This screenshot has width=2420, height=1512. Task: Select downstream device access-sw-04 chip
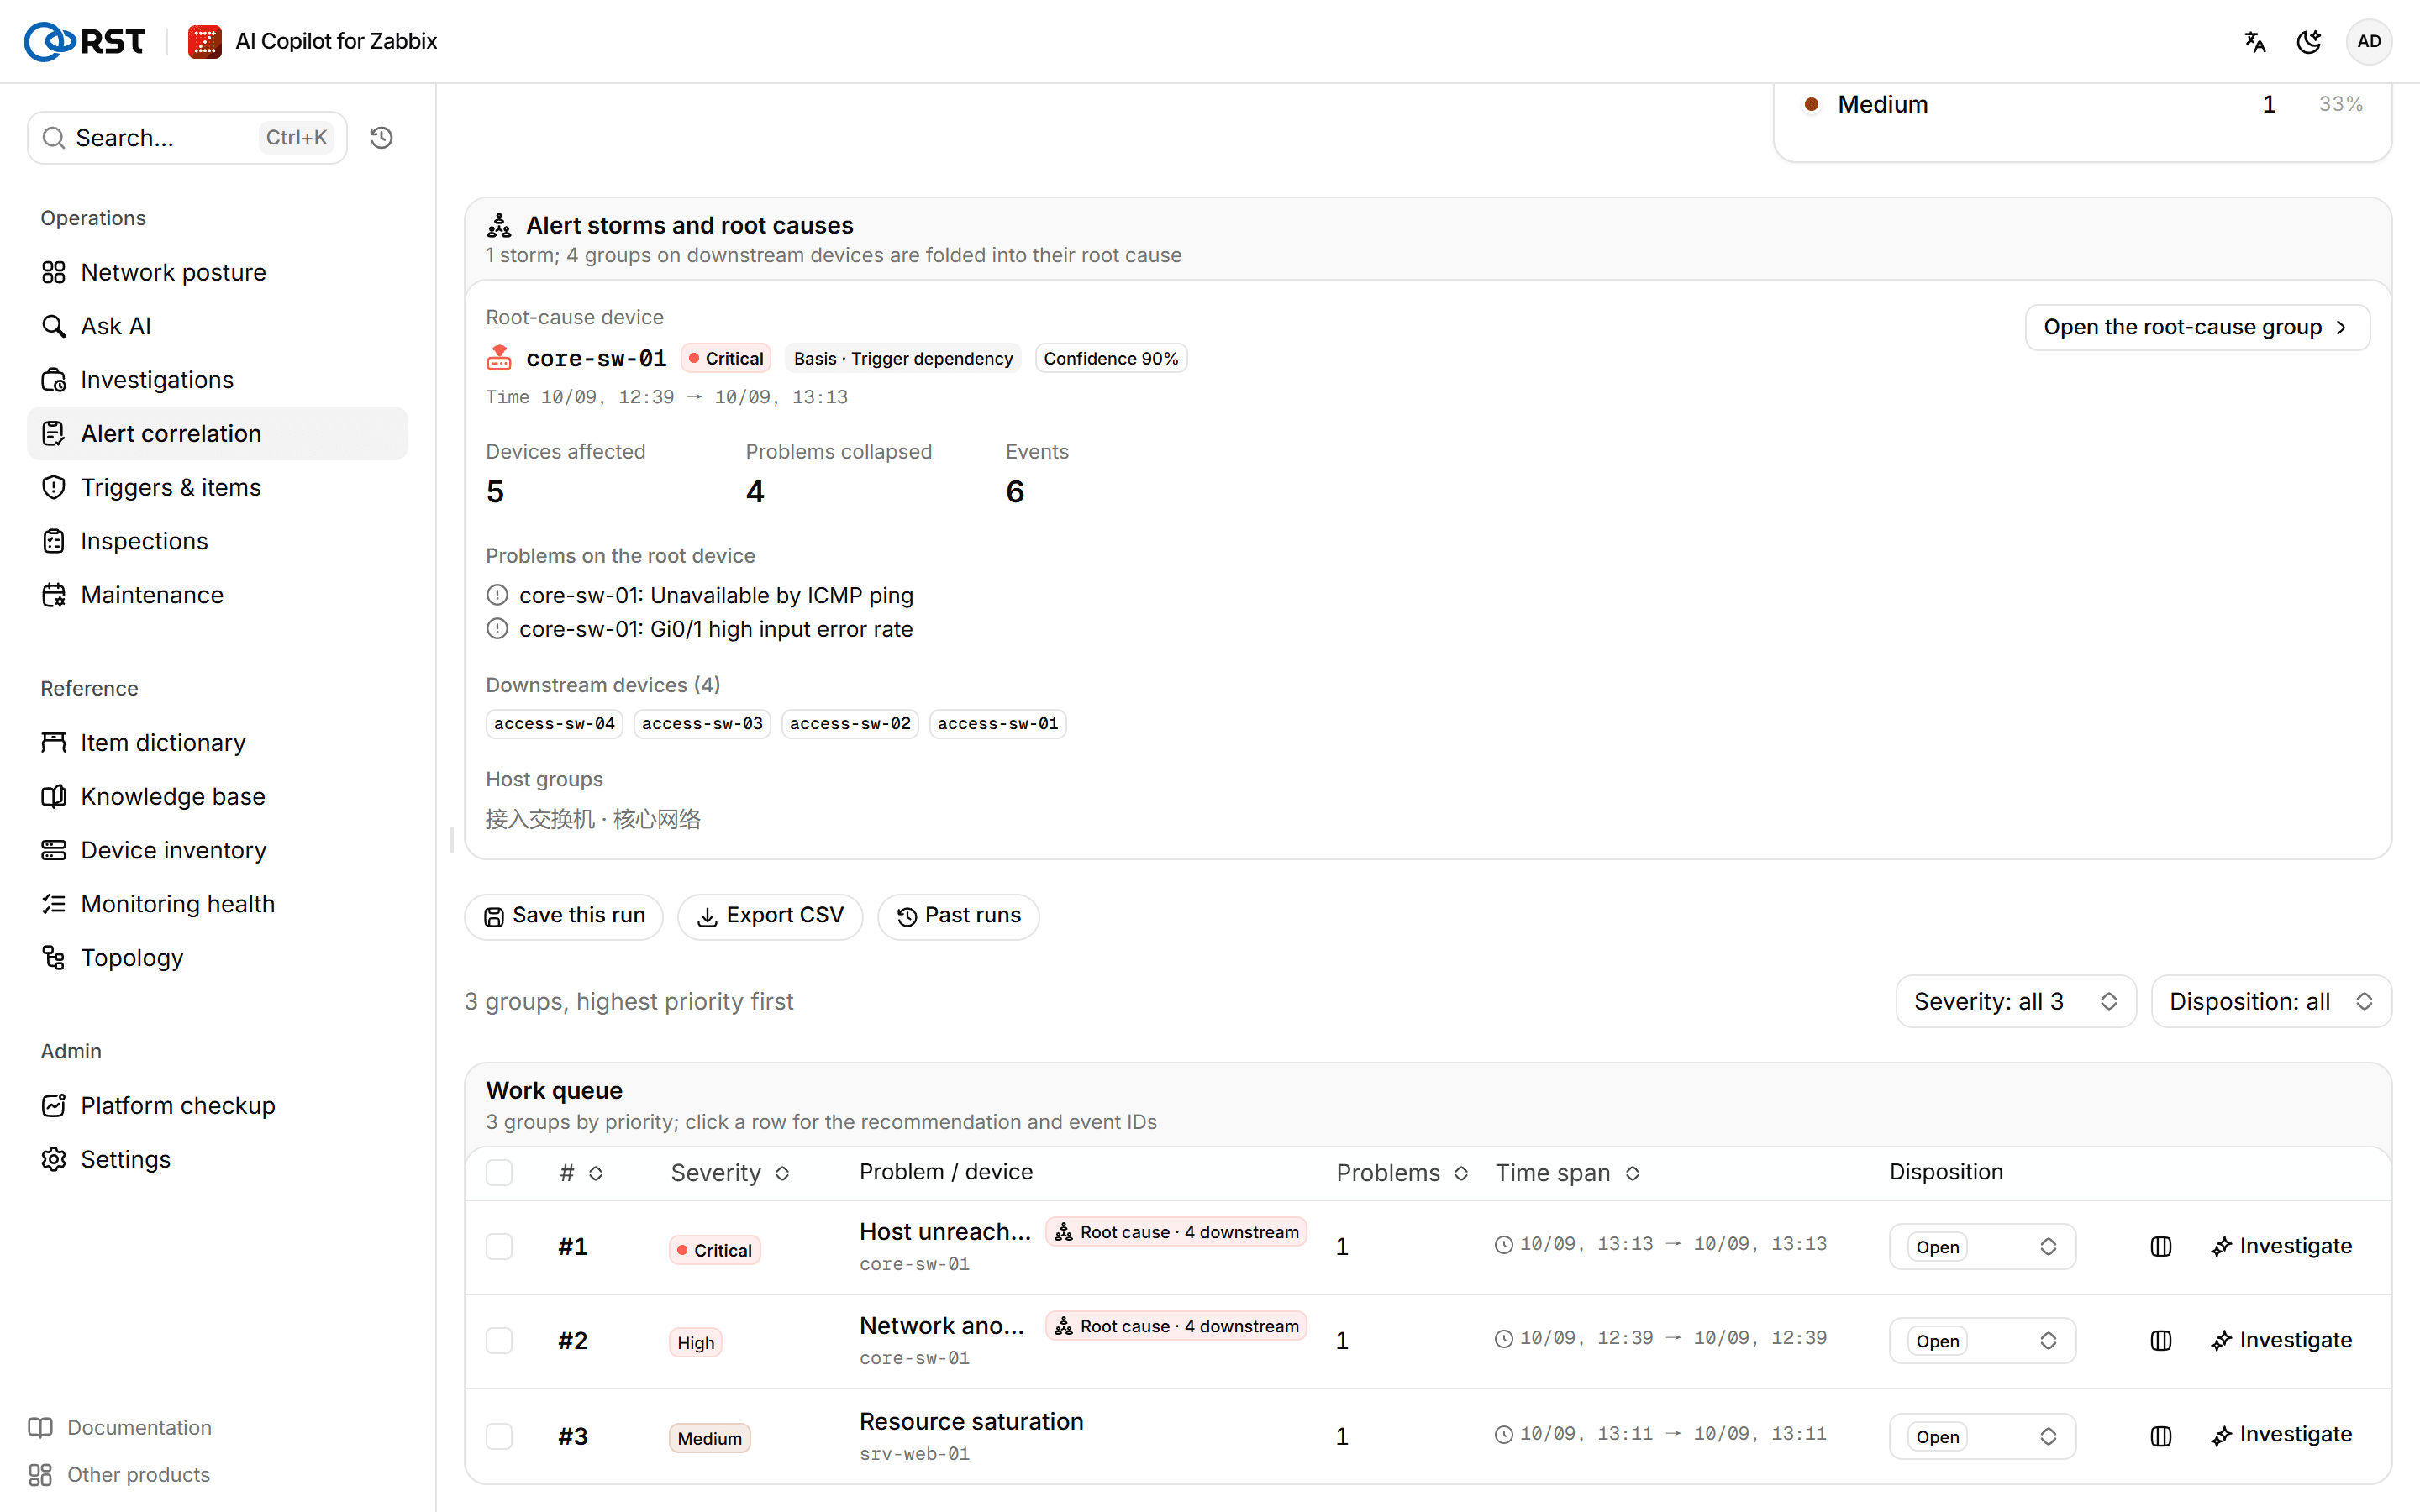[554, 723]
